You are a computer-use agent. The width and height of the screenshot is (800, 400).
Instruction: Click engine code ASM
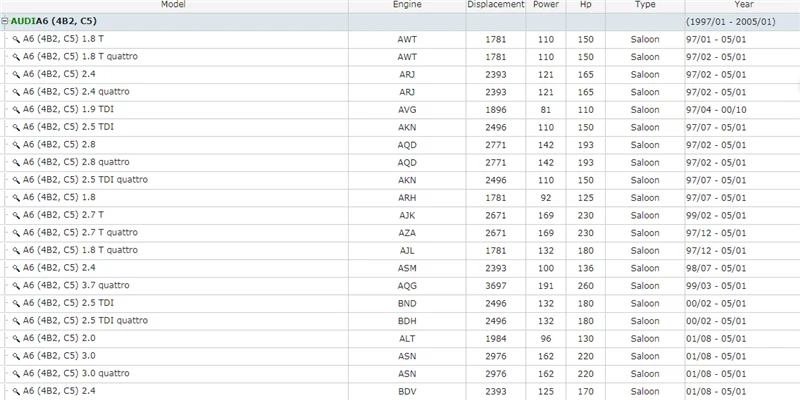(407, 268)
